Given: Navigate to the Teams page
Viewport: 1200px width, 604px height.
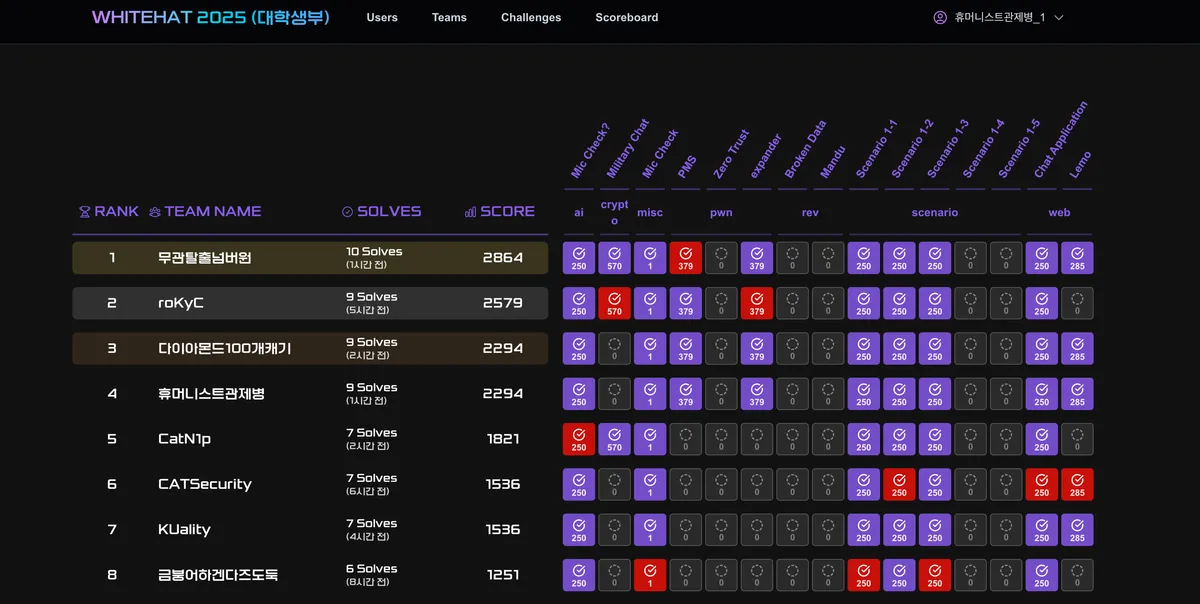Looking at the screenshot, I should tap(449, 17).
